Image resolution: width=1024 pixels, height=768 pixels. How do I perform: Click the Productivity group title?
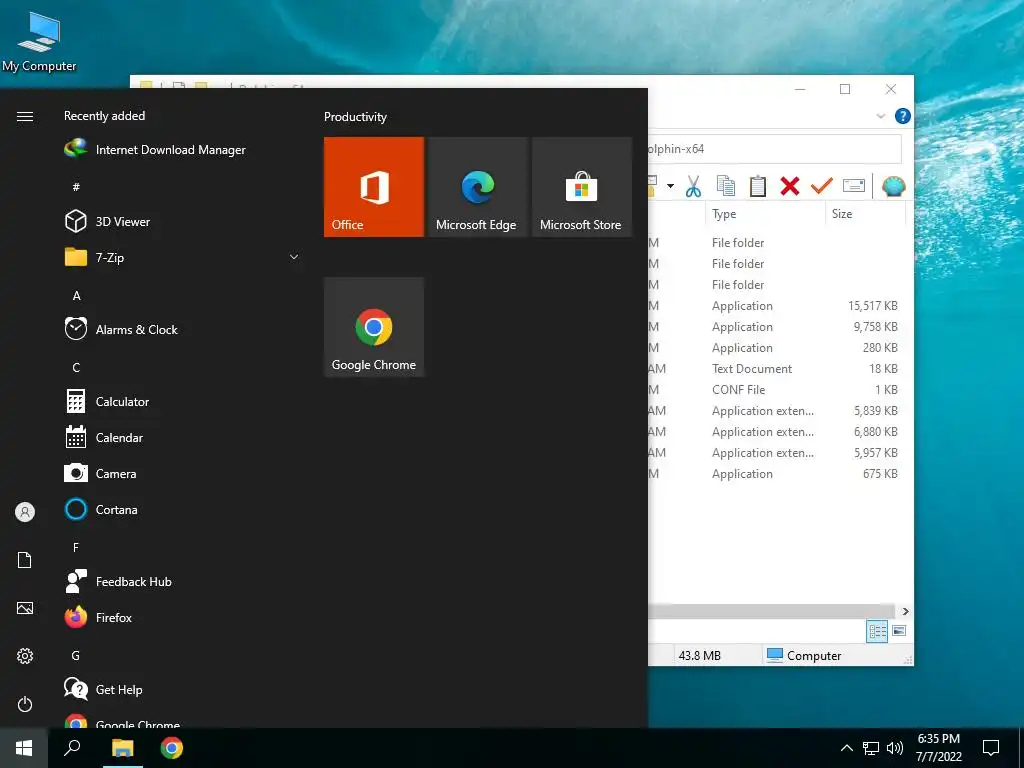(355, 117)
